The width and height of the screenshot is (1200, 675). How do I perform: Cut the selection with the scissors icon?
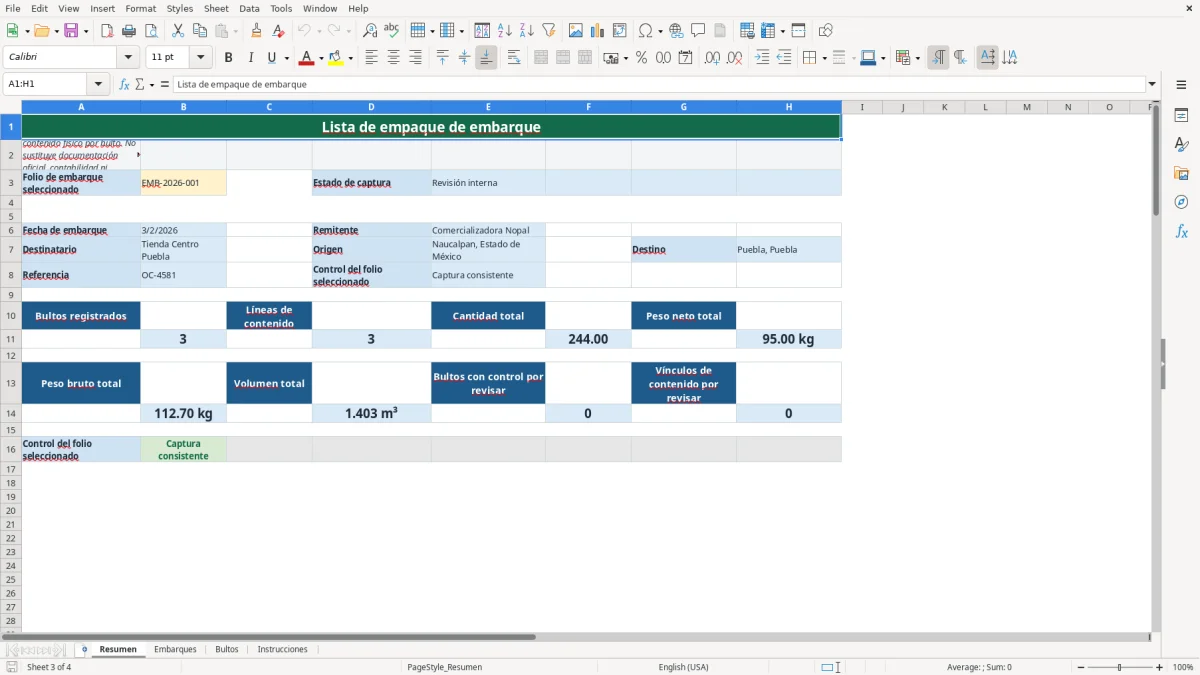point(178,31)
